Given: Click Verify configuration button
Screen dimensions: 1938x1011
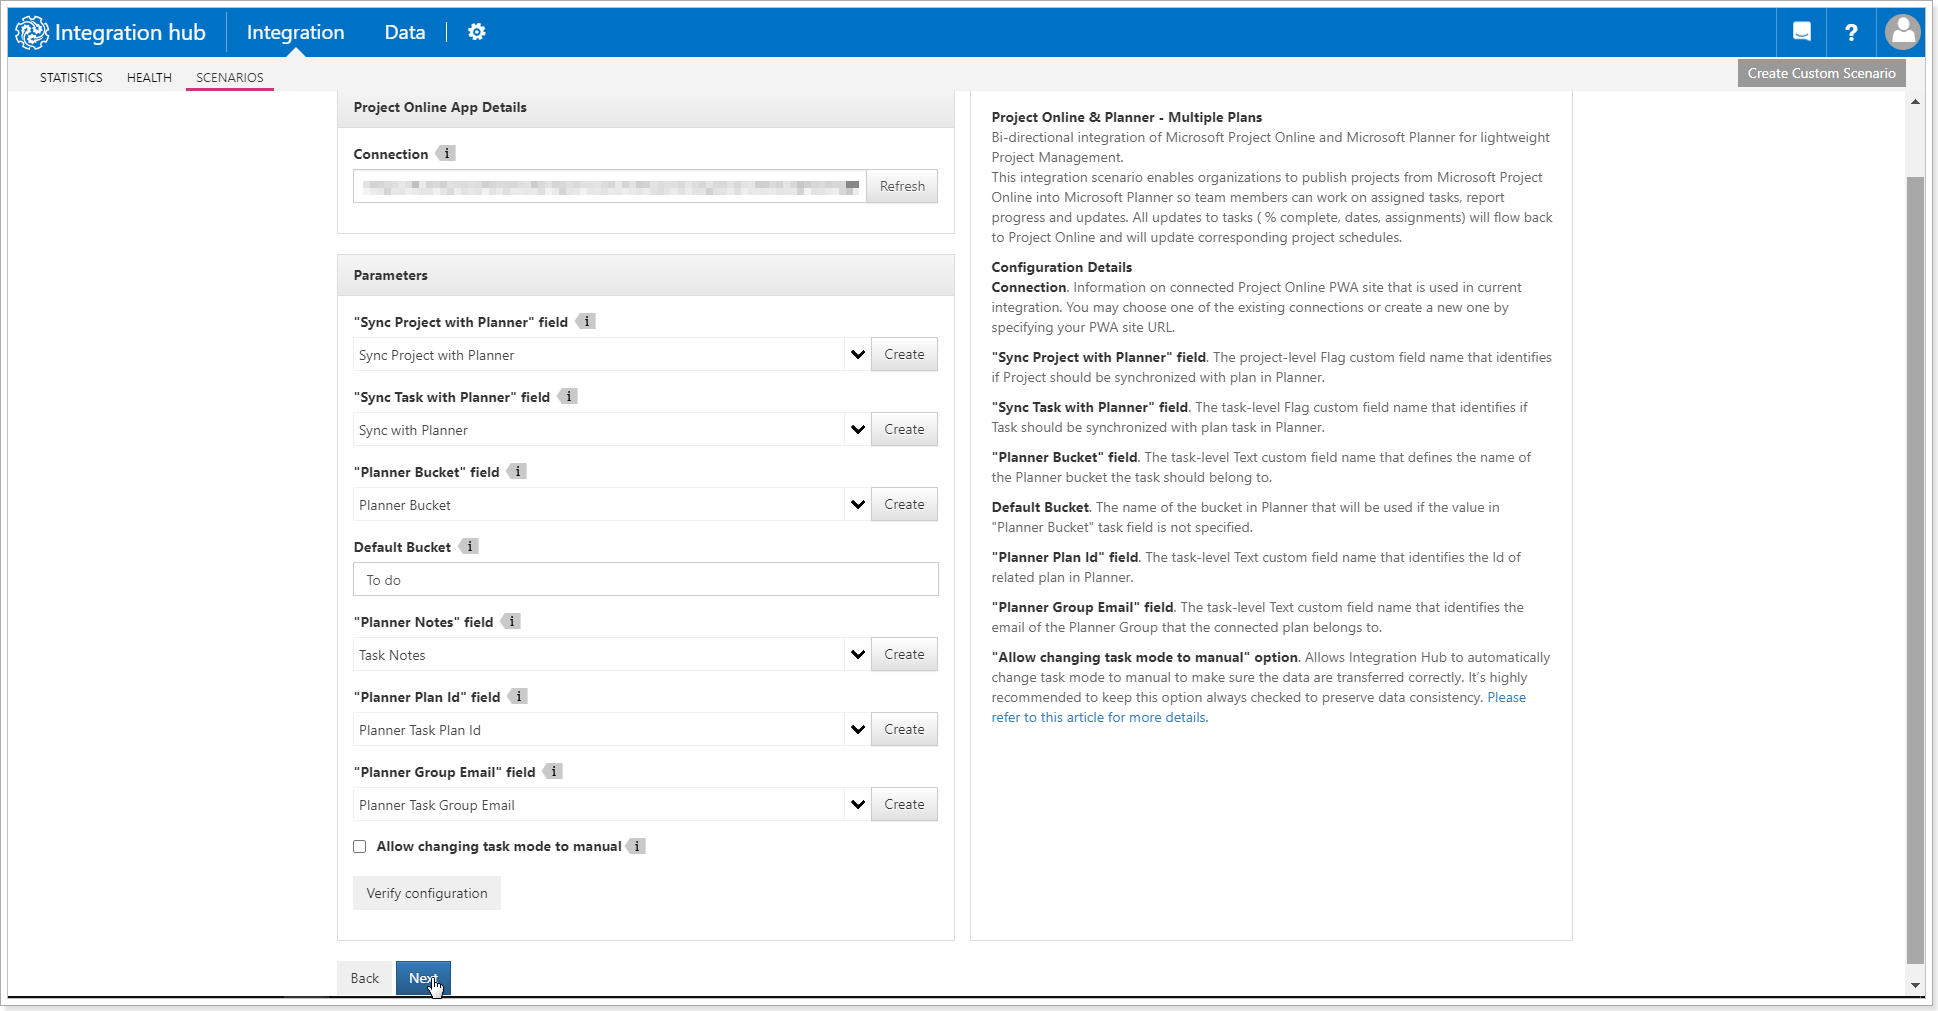Looking at the screenshot, I should coord(427,893).
